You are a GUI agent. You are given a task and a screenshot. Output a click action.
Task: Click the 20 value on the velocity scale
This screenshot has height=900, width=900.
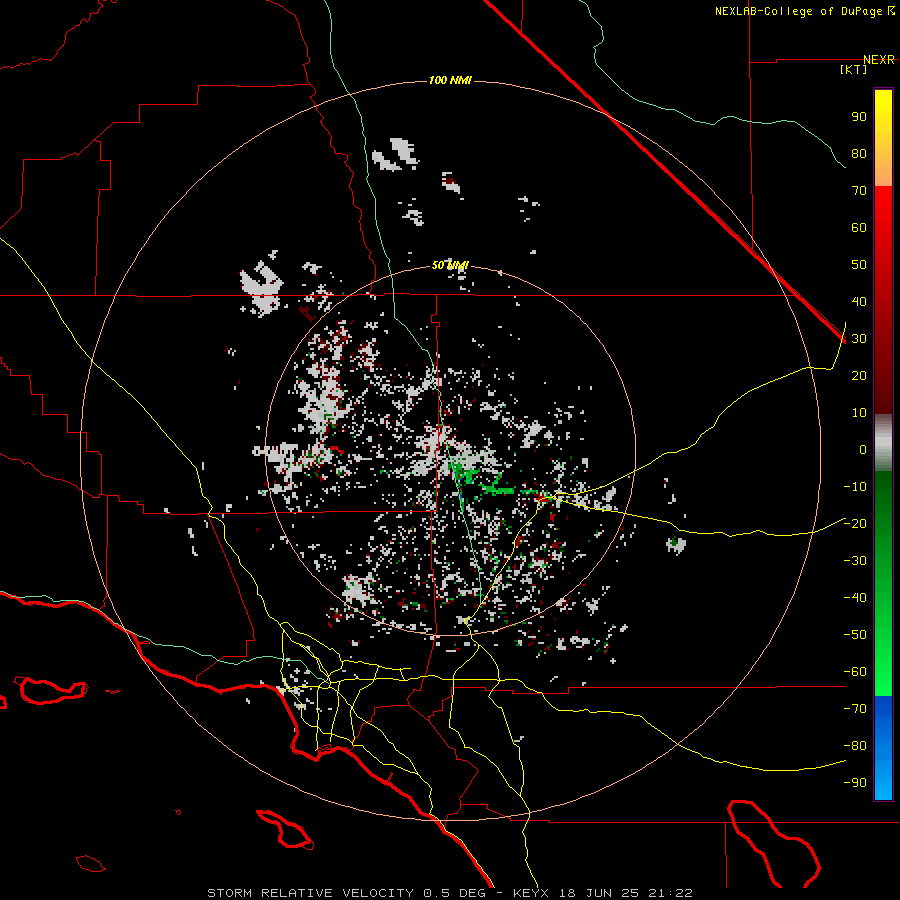tap(859, 376)
